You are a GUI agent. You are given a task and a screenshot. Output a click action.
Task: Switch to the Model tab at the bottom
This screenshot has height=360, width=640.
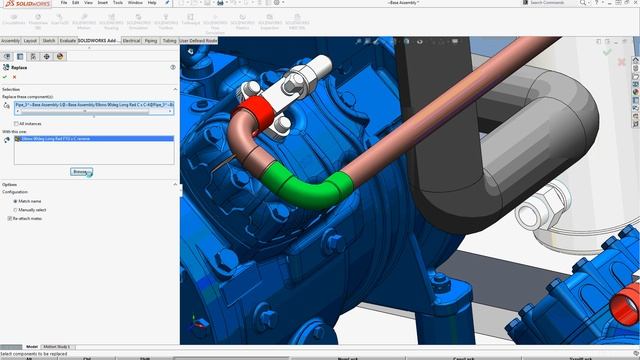pos(32,347)
